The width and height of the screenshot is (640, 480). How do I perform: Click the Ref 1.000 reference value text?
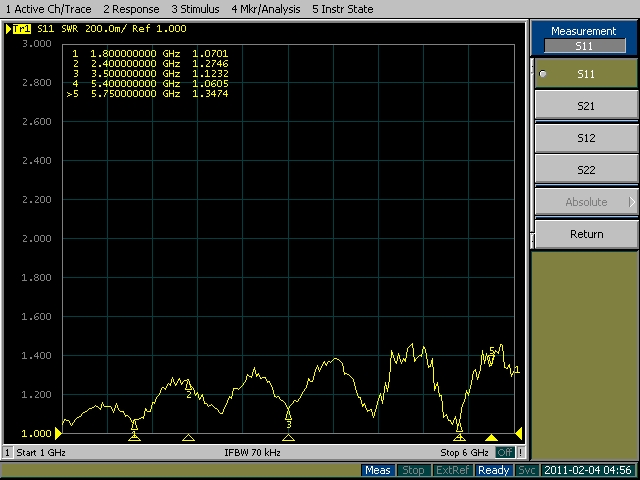click(159, 29)
